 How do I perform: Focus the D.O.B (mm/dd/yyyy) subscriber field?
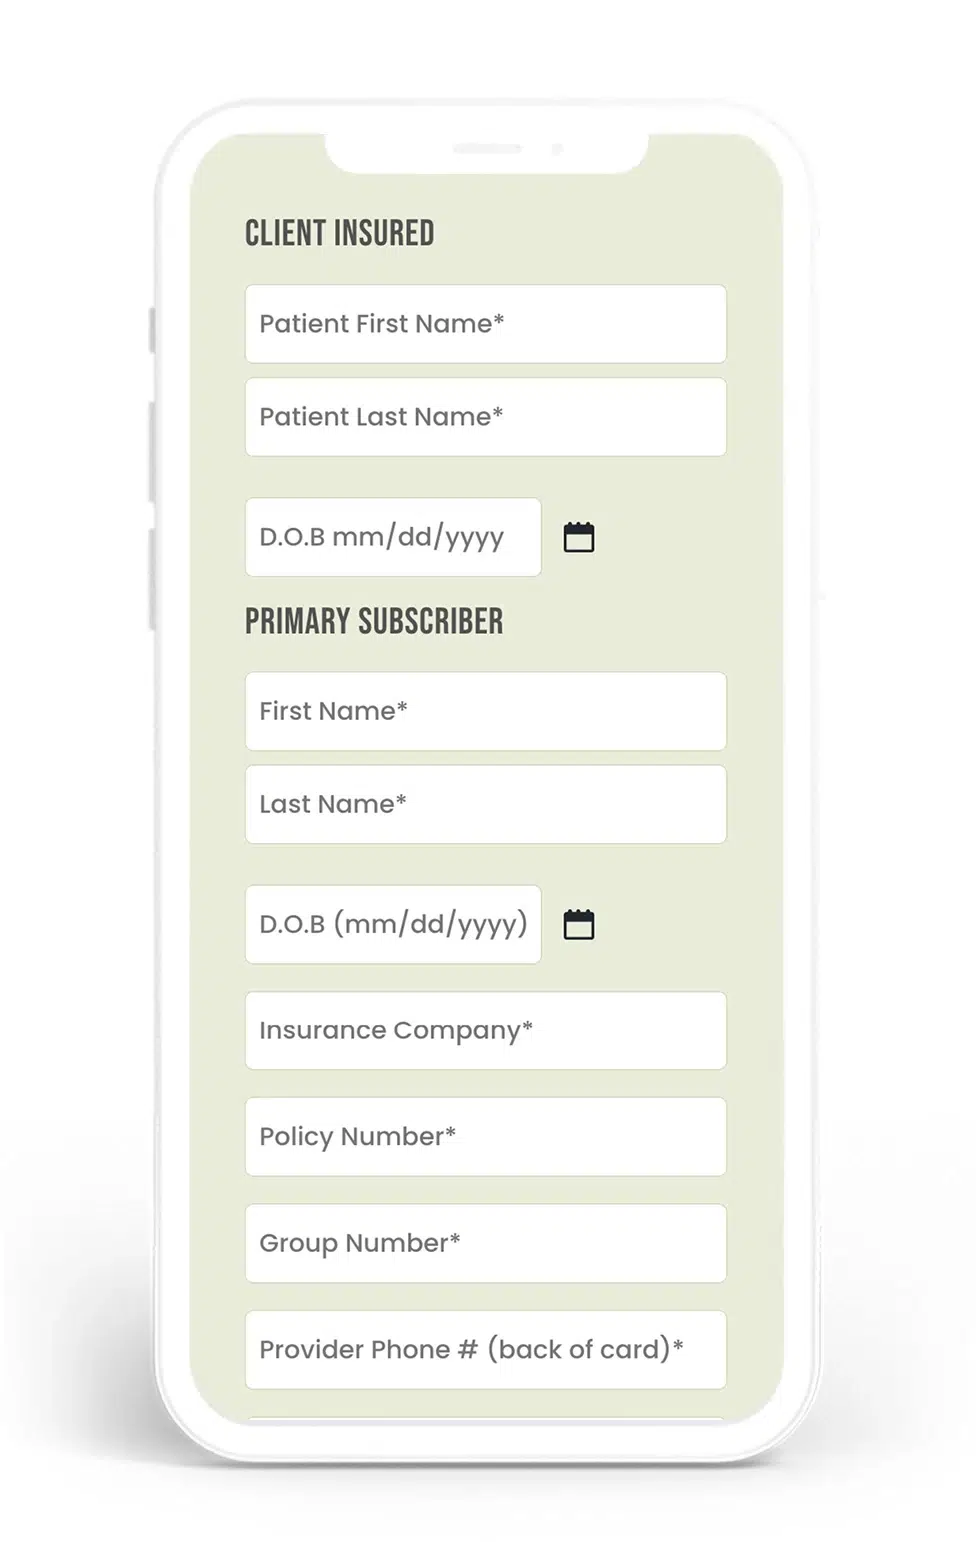pos(393,924)
